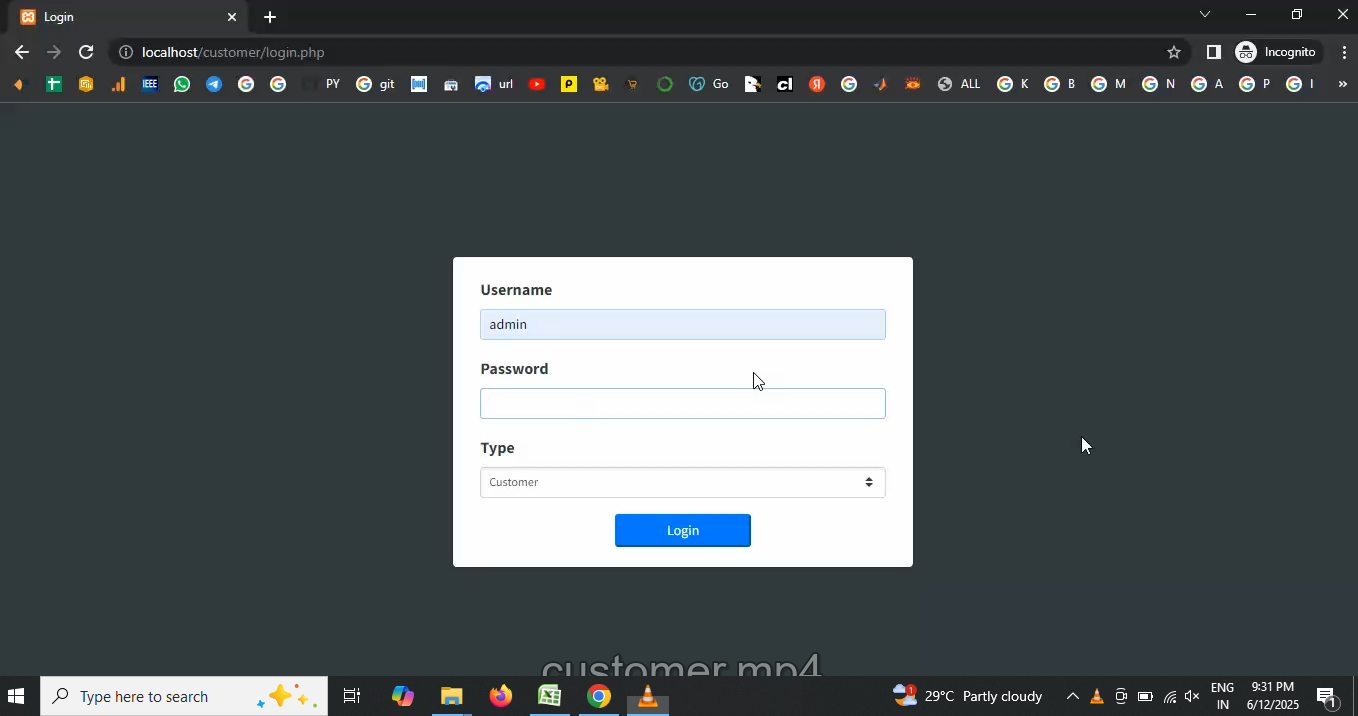
Task: Click the Password input field
Action: [x=682, y=403]
